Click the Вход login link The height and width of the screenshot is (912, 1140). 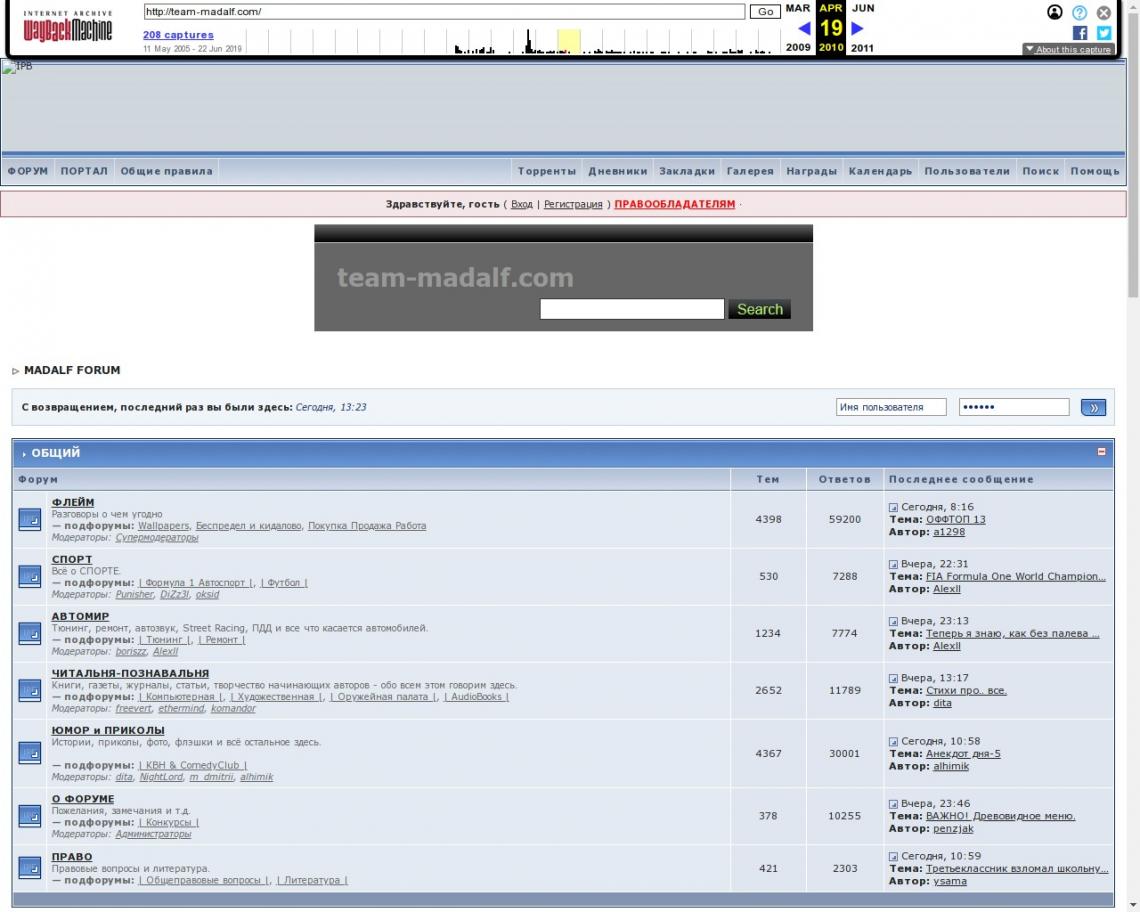pyautogui.click(x=521, y=204)
